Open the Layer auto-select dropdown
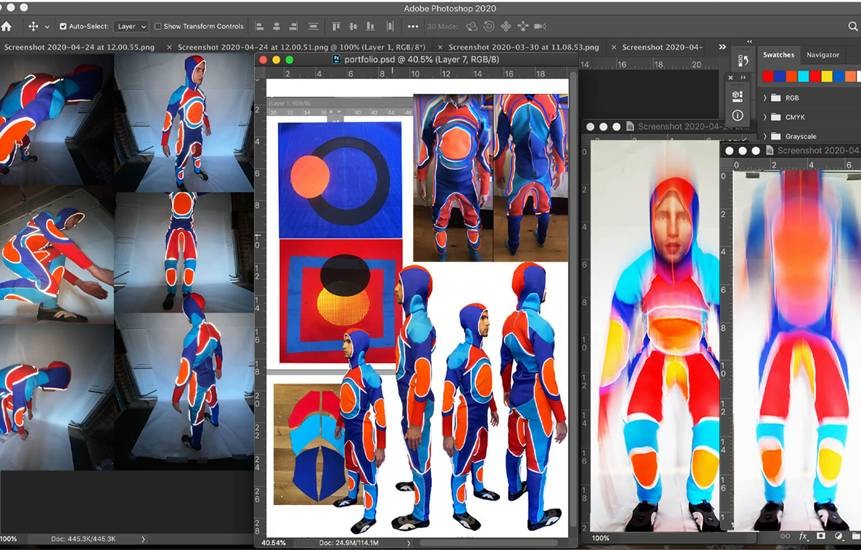 pyautogui.click(x=130, y=26)
